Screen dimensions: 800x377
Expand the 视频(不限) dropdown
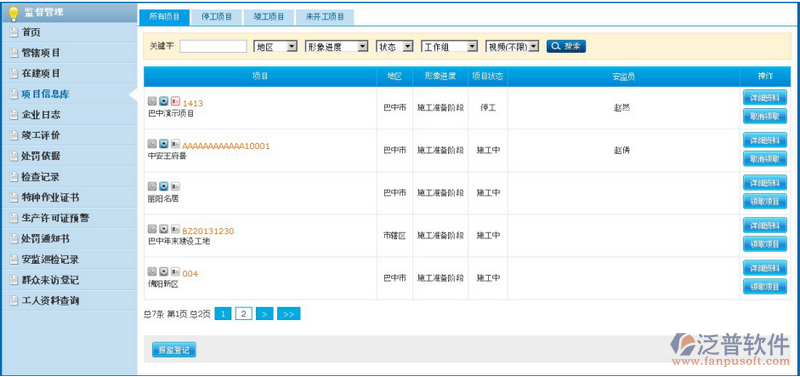512,46
